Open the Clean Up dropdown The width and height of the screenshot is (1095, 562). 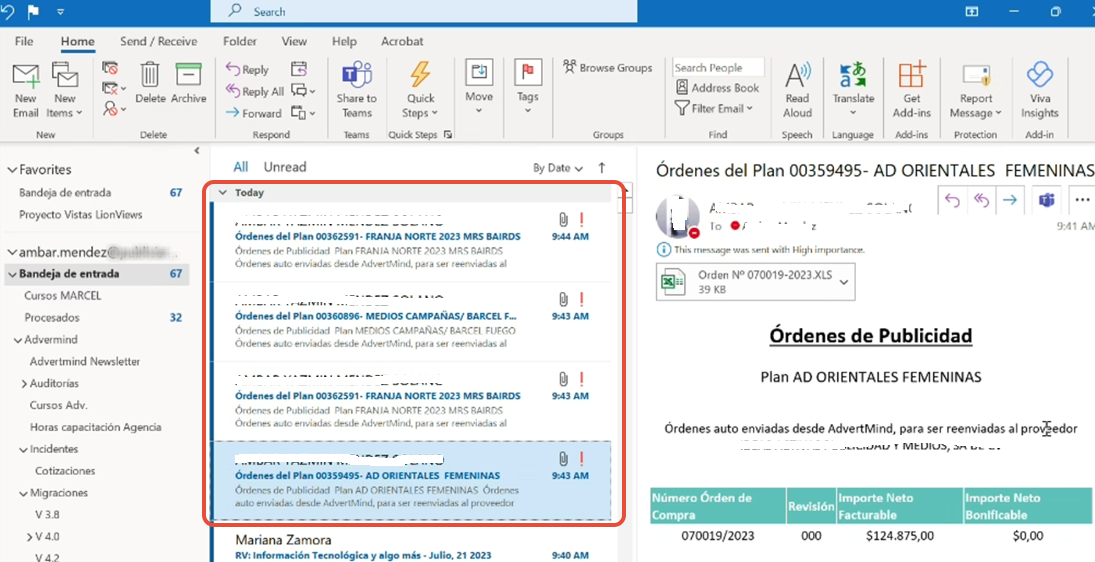coord(114,88)
